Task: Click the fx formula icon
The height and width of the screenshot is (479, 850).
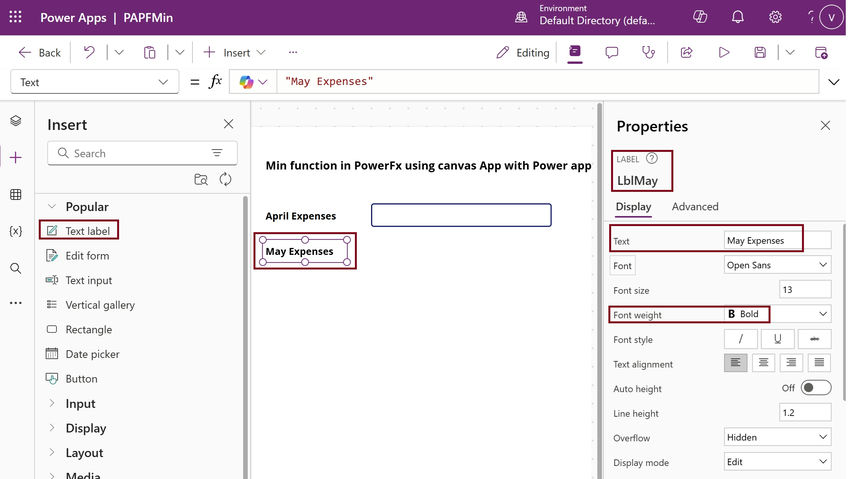Action: 215,81
